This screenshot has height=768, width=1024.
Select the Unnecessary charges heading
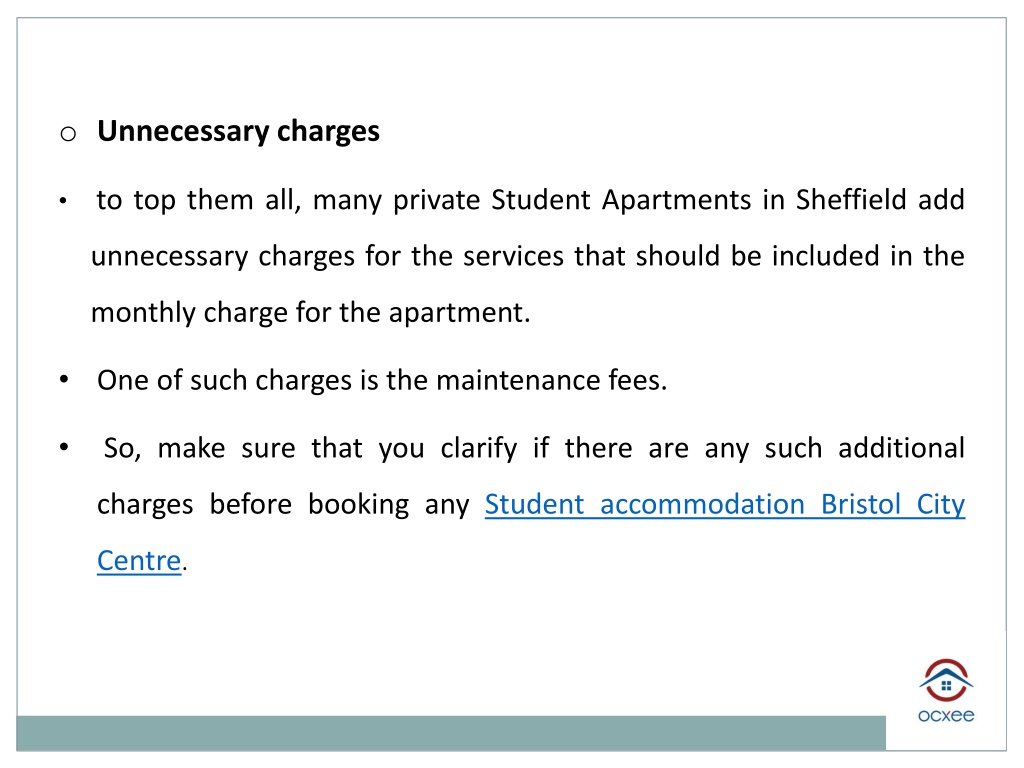[x=238, y=131]
